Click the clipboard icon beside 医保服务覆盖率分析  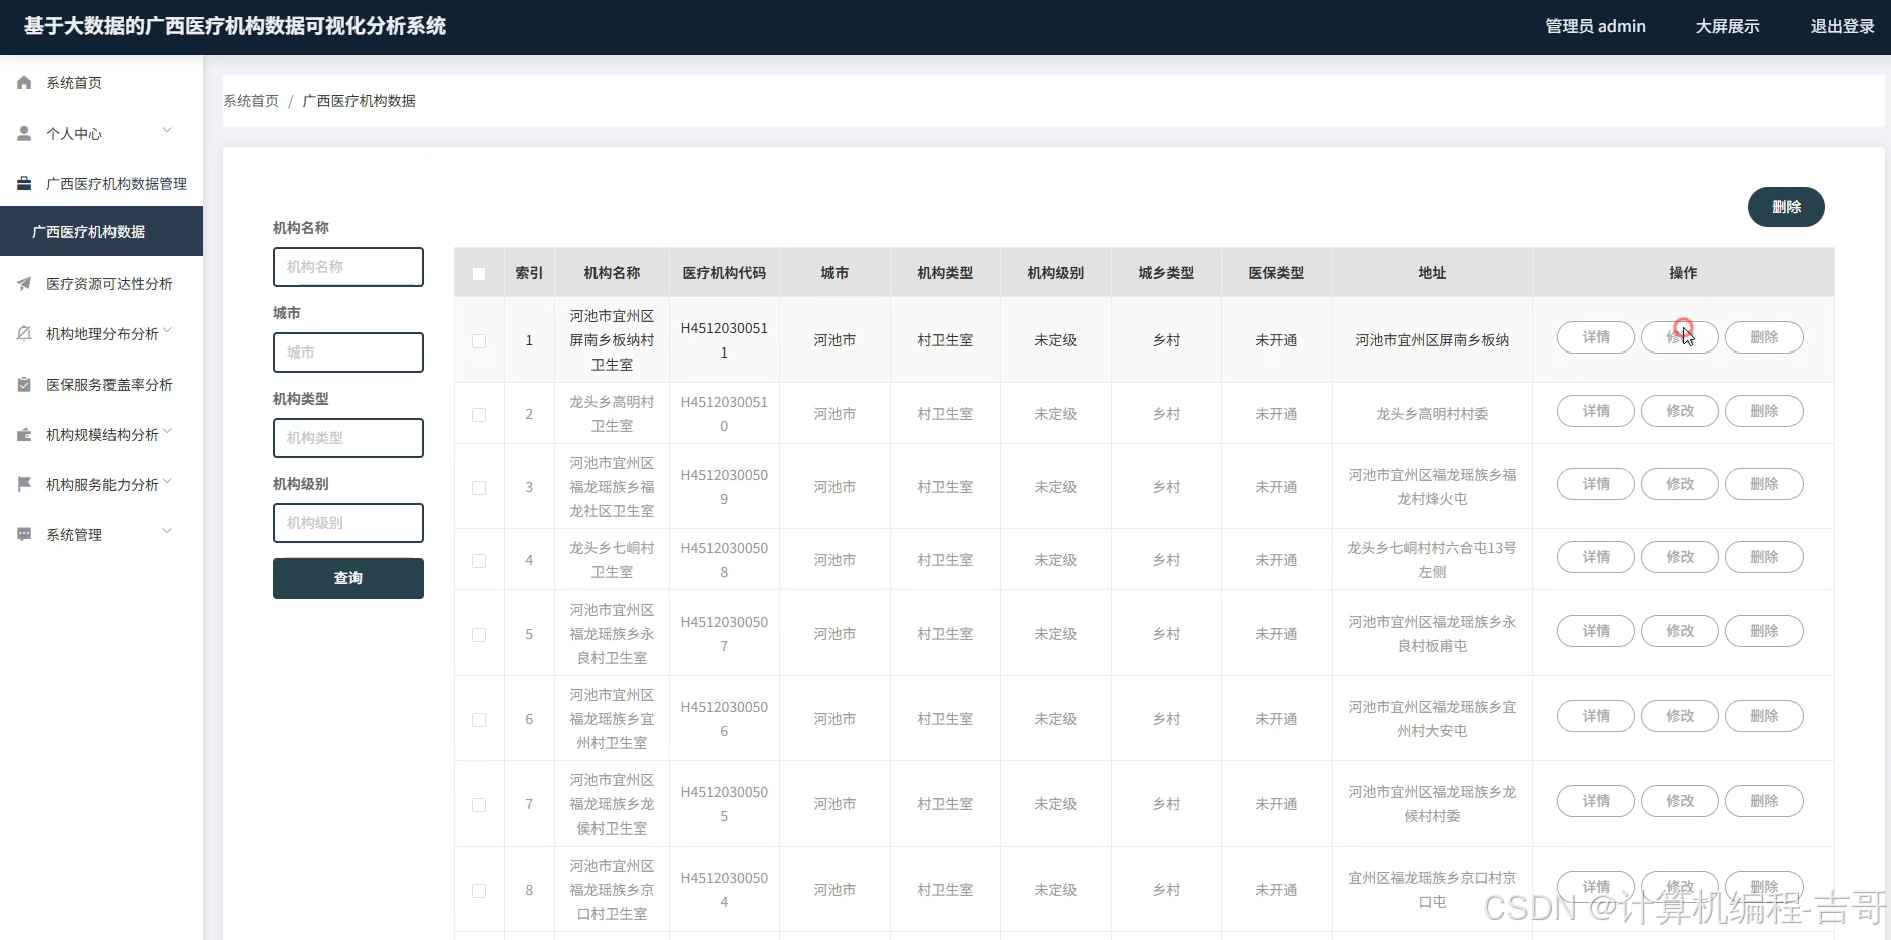24,384
